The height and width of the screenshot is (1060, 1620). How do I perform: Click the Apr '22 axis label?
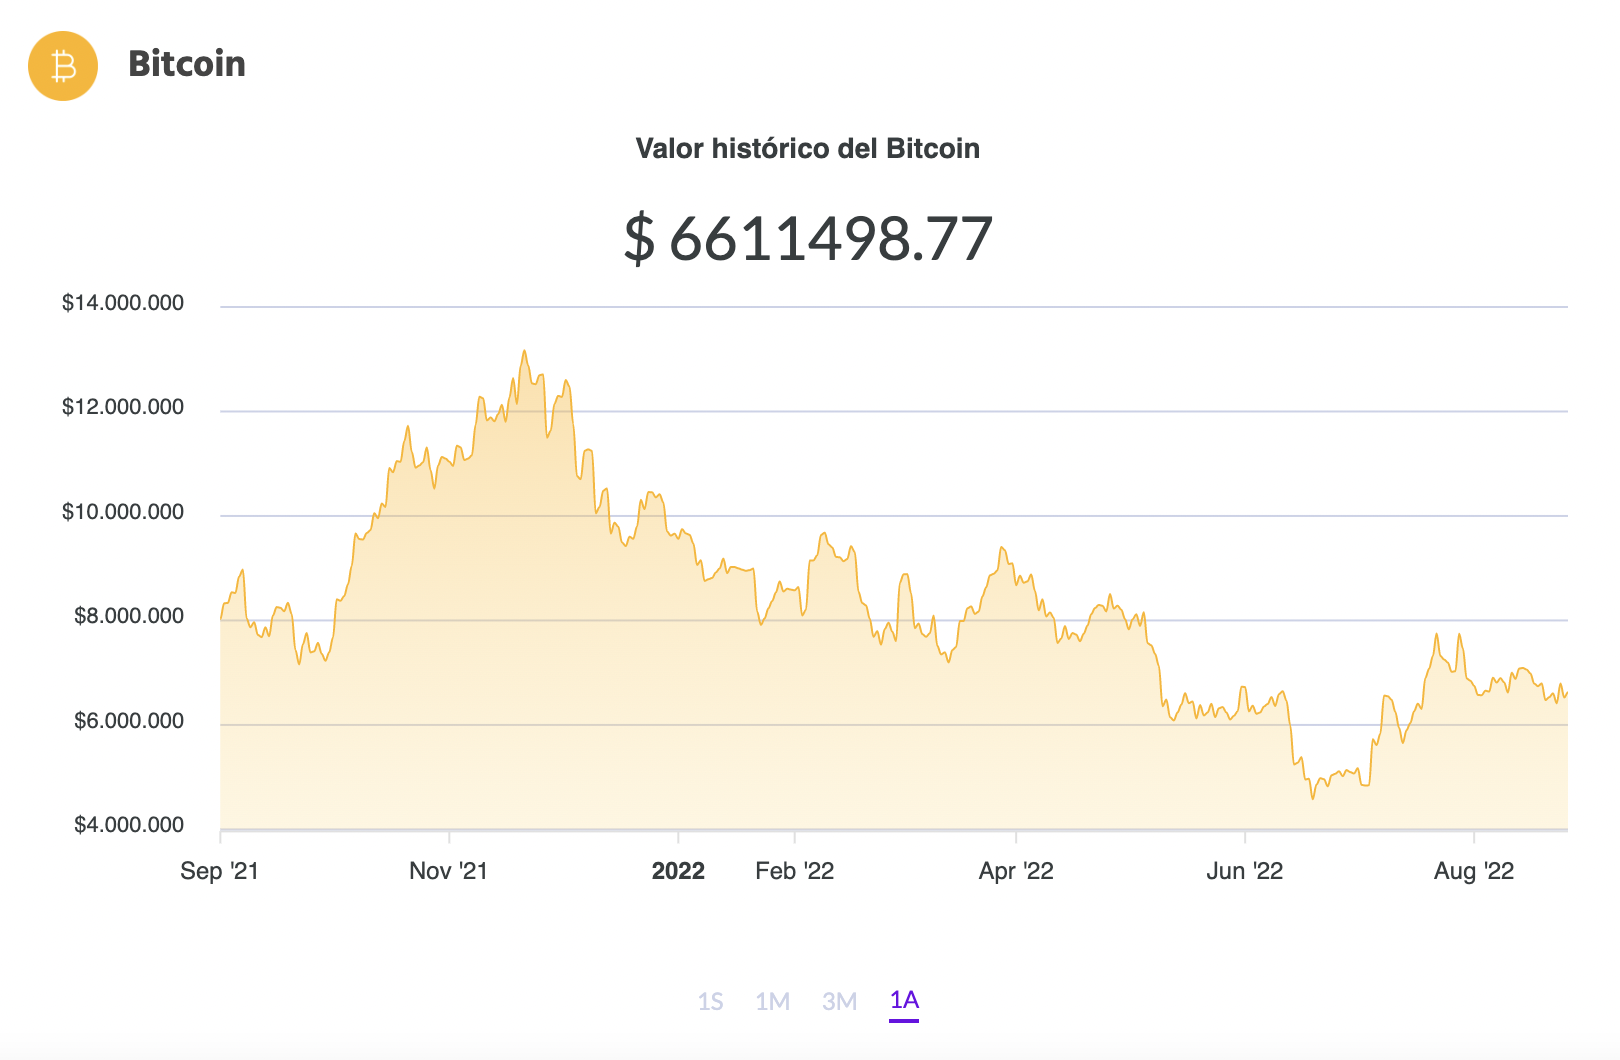click(1018, 871)
